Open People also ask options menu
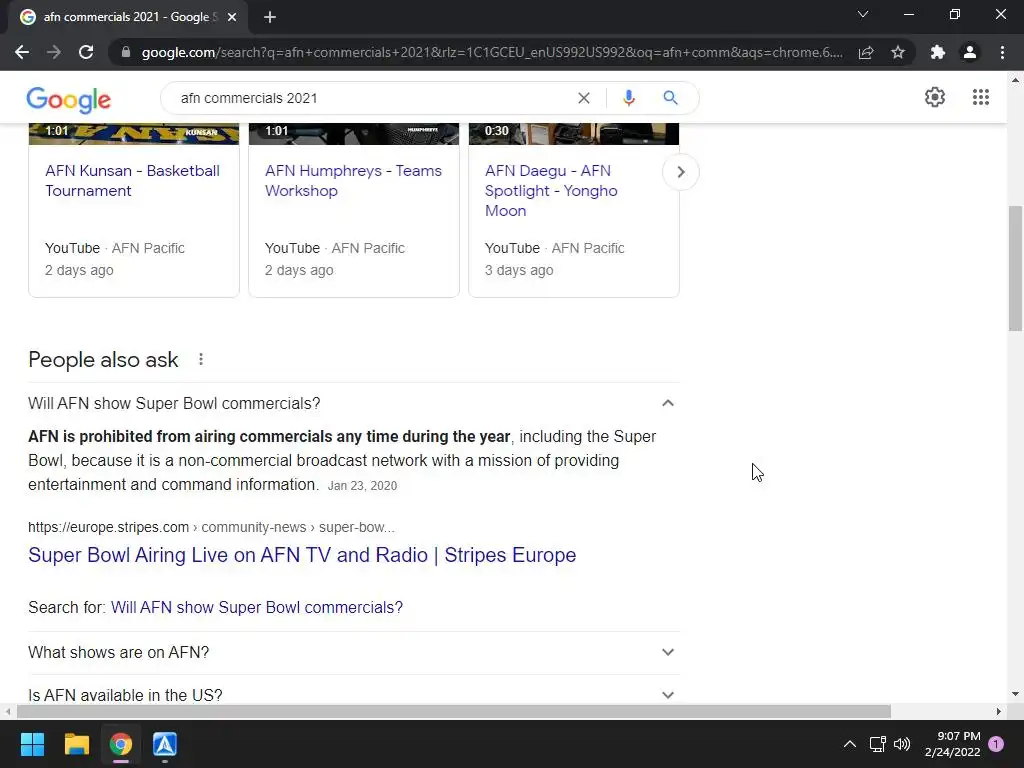This screenshot has width=1024, height=768. pos(201,359)
